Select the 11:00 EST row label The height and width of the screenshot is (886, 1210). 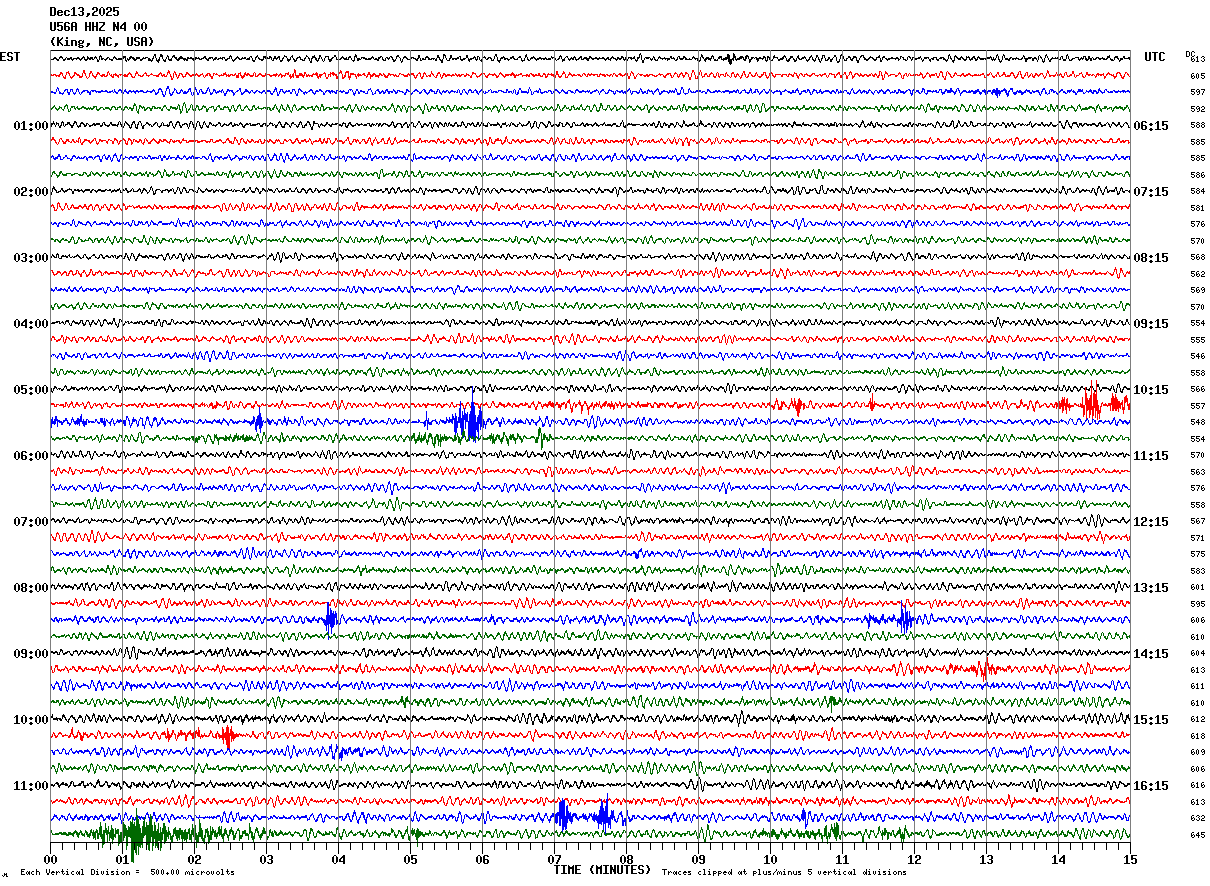click(31, 786)
